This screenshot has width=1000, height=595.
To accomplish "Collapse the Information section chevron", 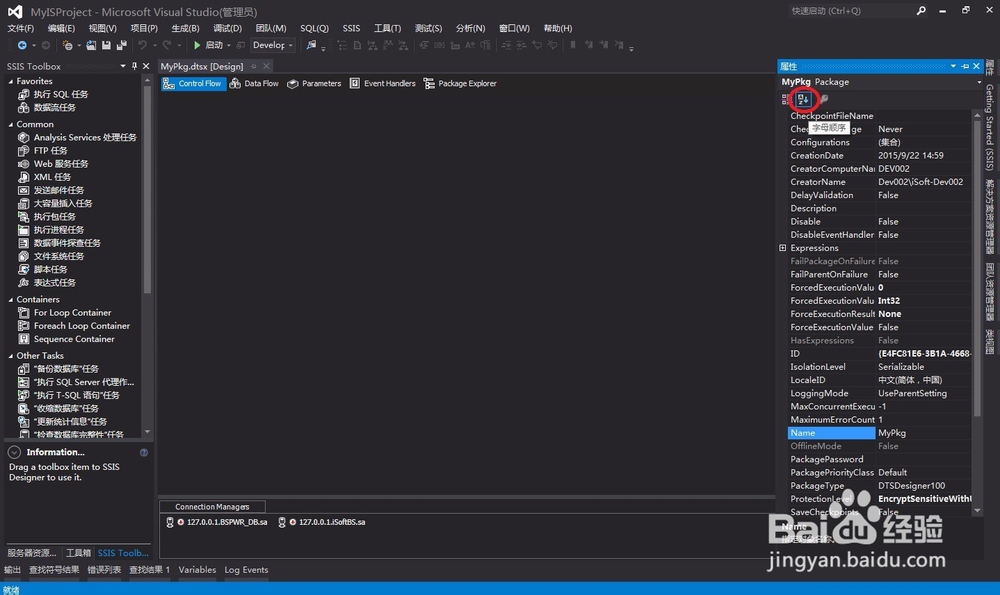I will pos(14,452).
